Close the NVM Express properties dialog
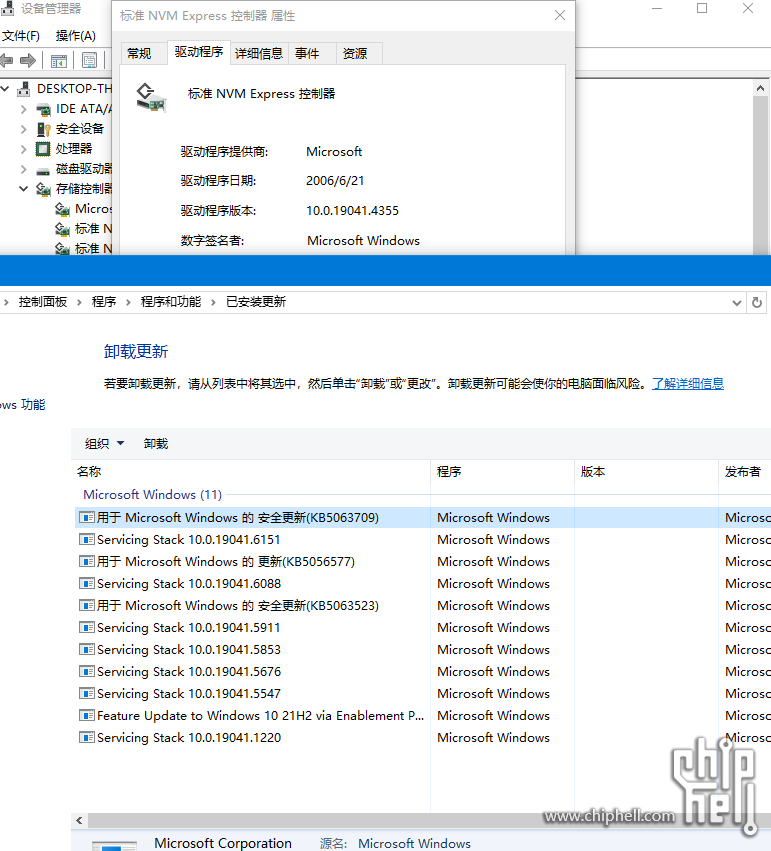Image resolution: width=771 pixels, height=851 pixels. [560, 15]
